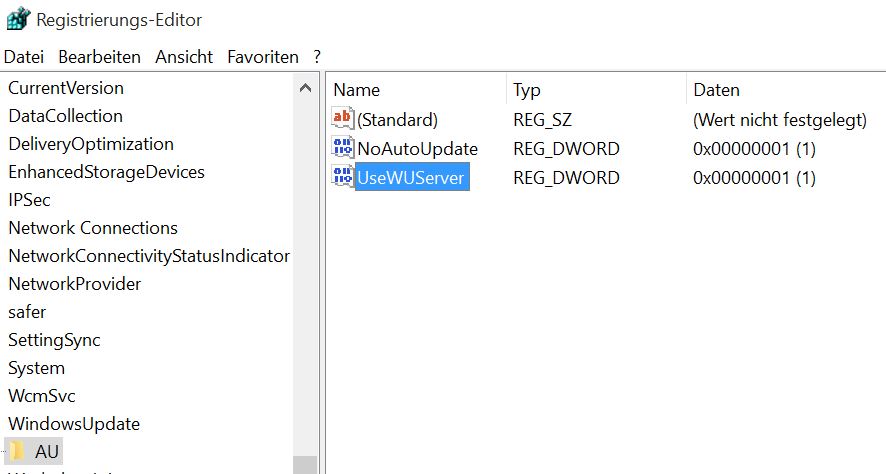The image size is (886, 474).
Task: Open the Datei menu
Action: pyautogui.click(x=24, y=57)
